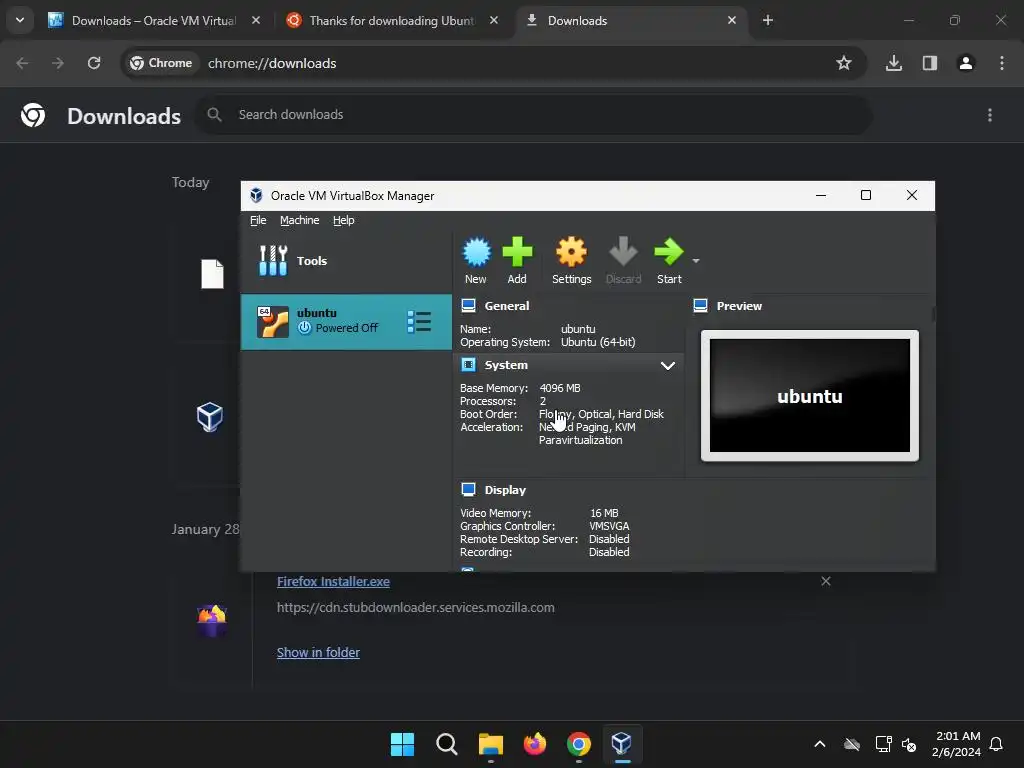Select the chrome Downloads tab

tap(632, 20)
